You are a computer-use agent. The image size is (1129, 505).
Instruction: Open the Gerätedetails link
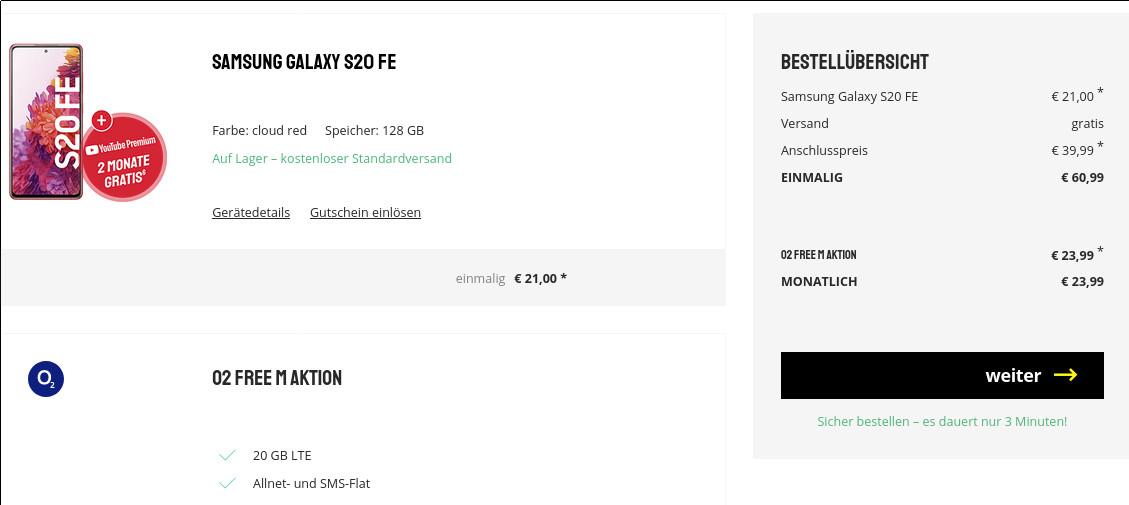point(251,212)
